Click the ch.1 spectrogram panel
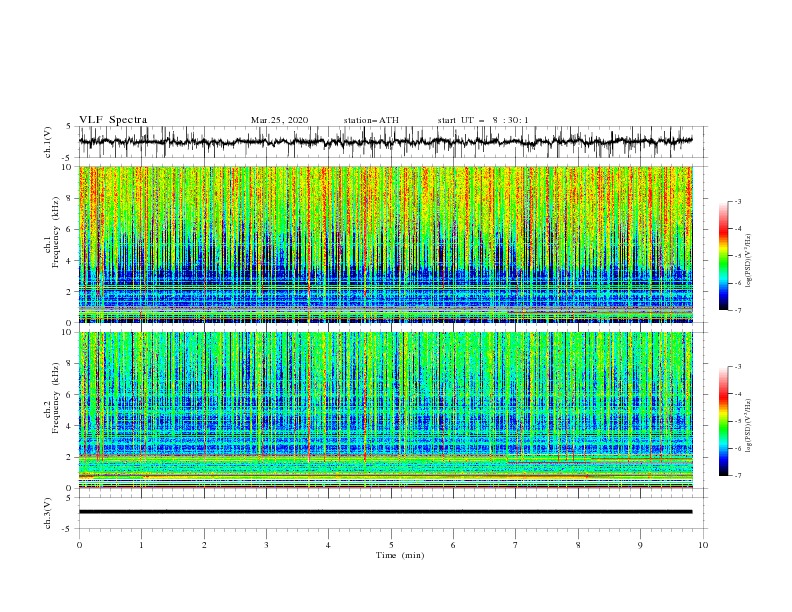This screenshot has width=792, height=612. [385, 244]
